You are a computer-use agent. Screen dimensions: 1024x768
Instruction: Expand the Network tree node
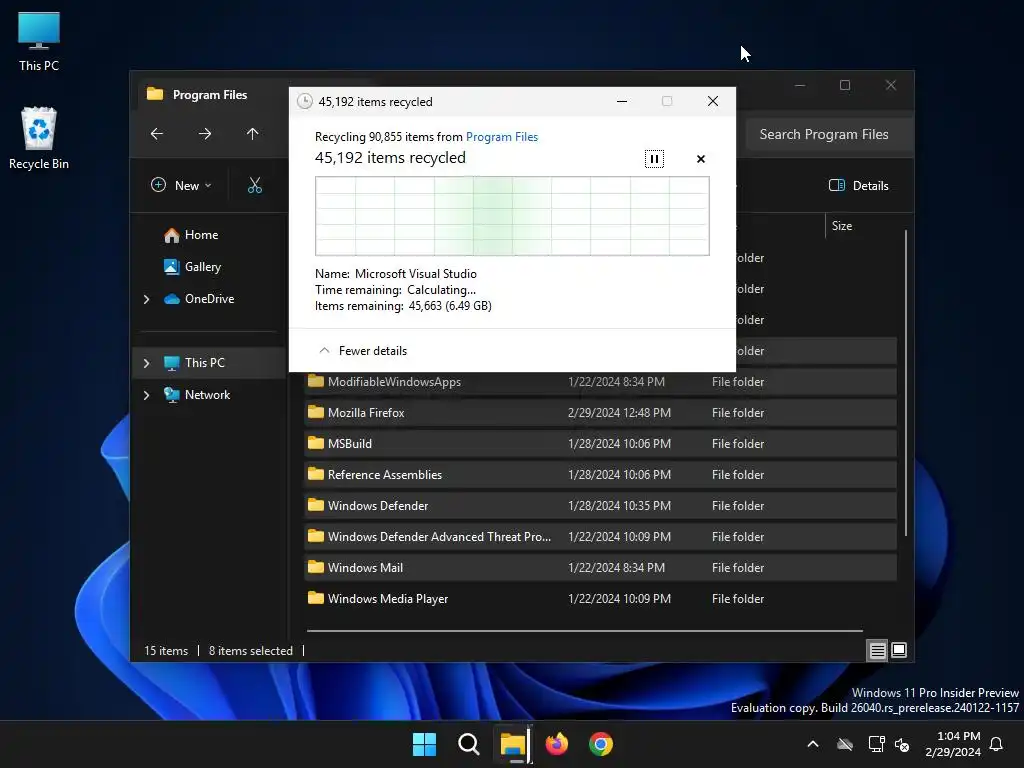pos(147,395)
